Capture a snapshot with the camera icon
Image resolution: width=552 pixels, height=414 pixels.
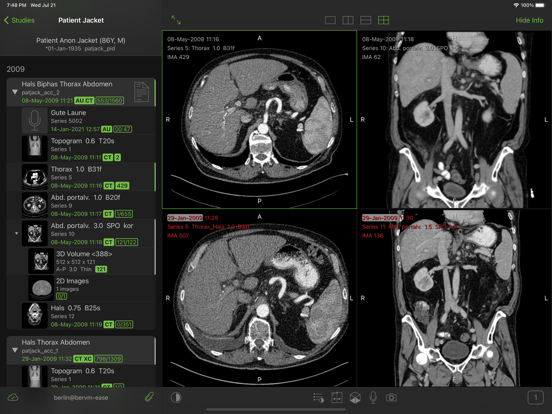[x=391, y=397]
